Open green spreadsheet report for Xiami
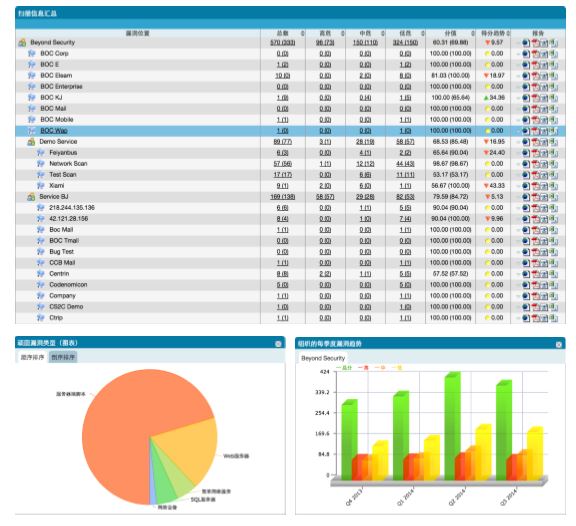This screenshot has width=576, height=526. coord(554,186)
